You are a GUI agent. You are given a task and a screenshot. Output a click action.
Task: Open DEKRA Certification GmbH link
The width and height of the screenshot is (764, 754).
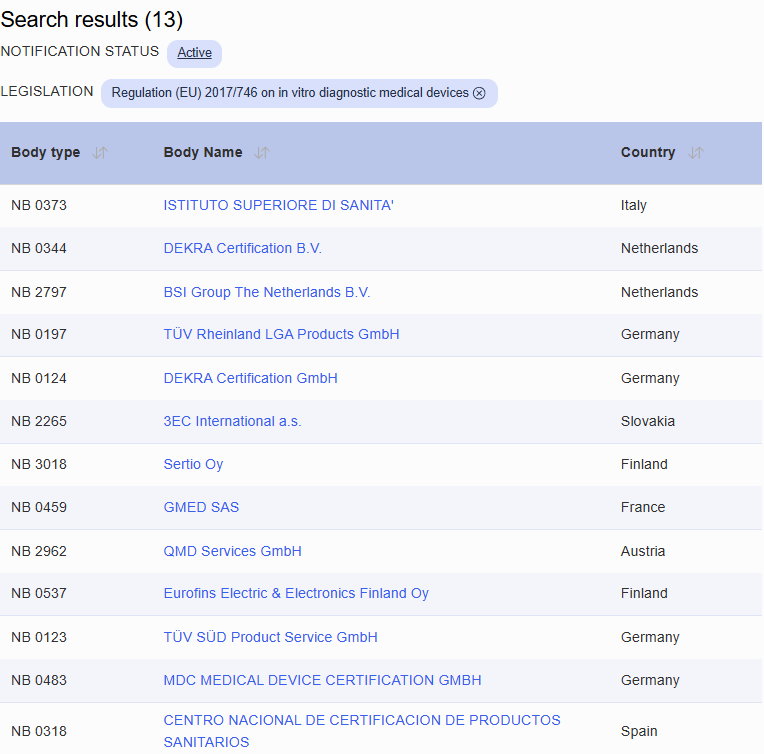pyautogui.click(x=250, y=378)
